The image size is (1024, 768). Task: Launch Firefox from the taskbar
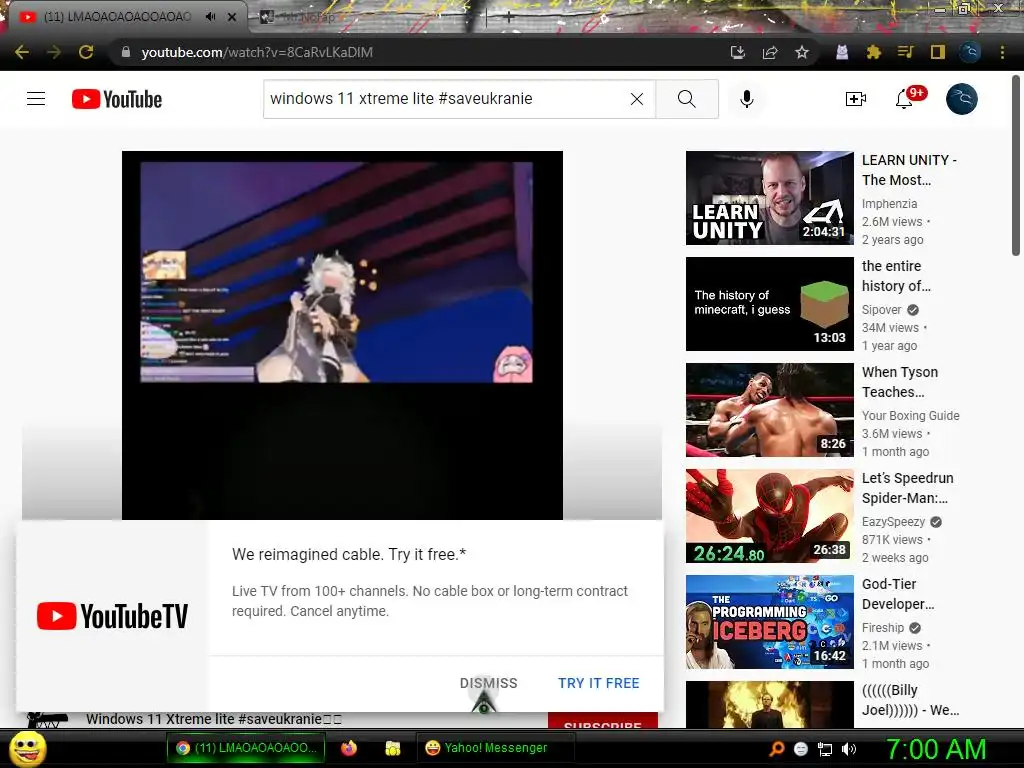coord(349,748)
